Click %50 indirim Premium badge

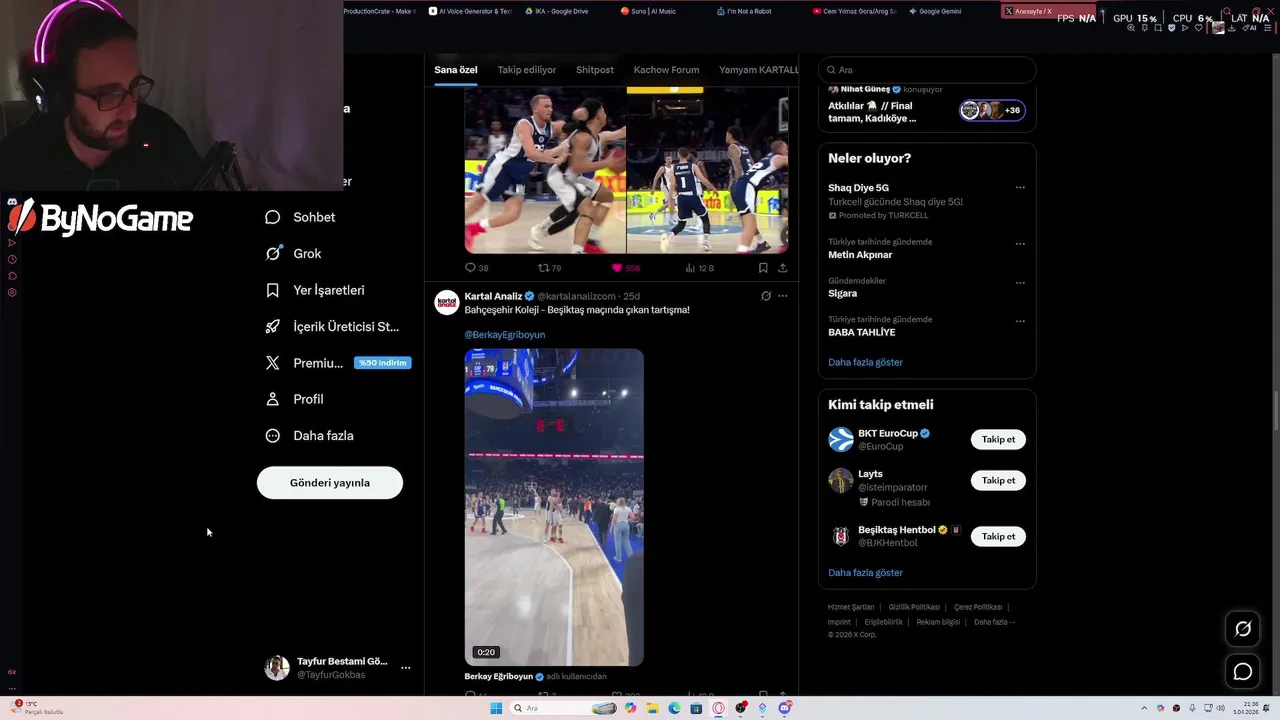[x=383, y=363]
